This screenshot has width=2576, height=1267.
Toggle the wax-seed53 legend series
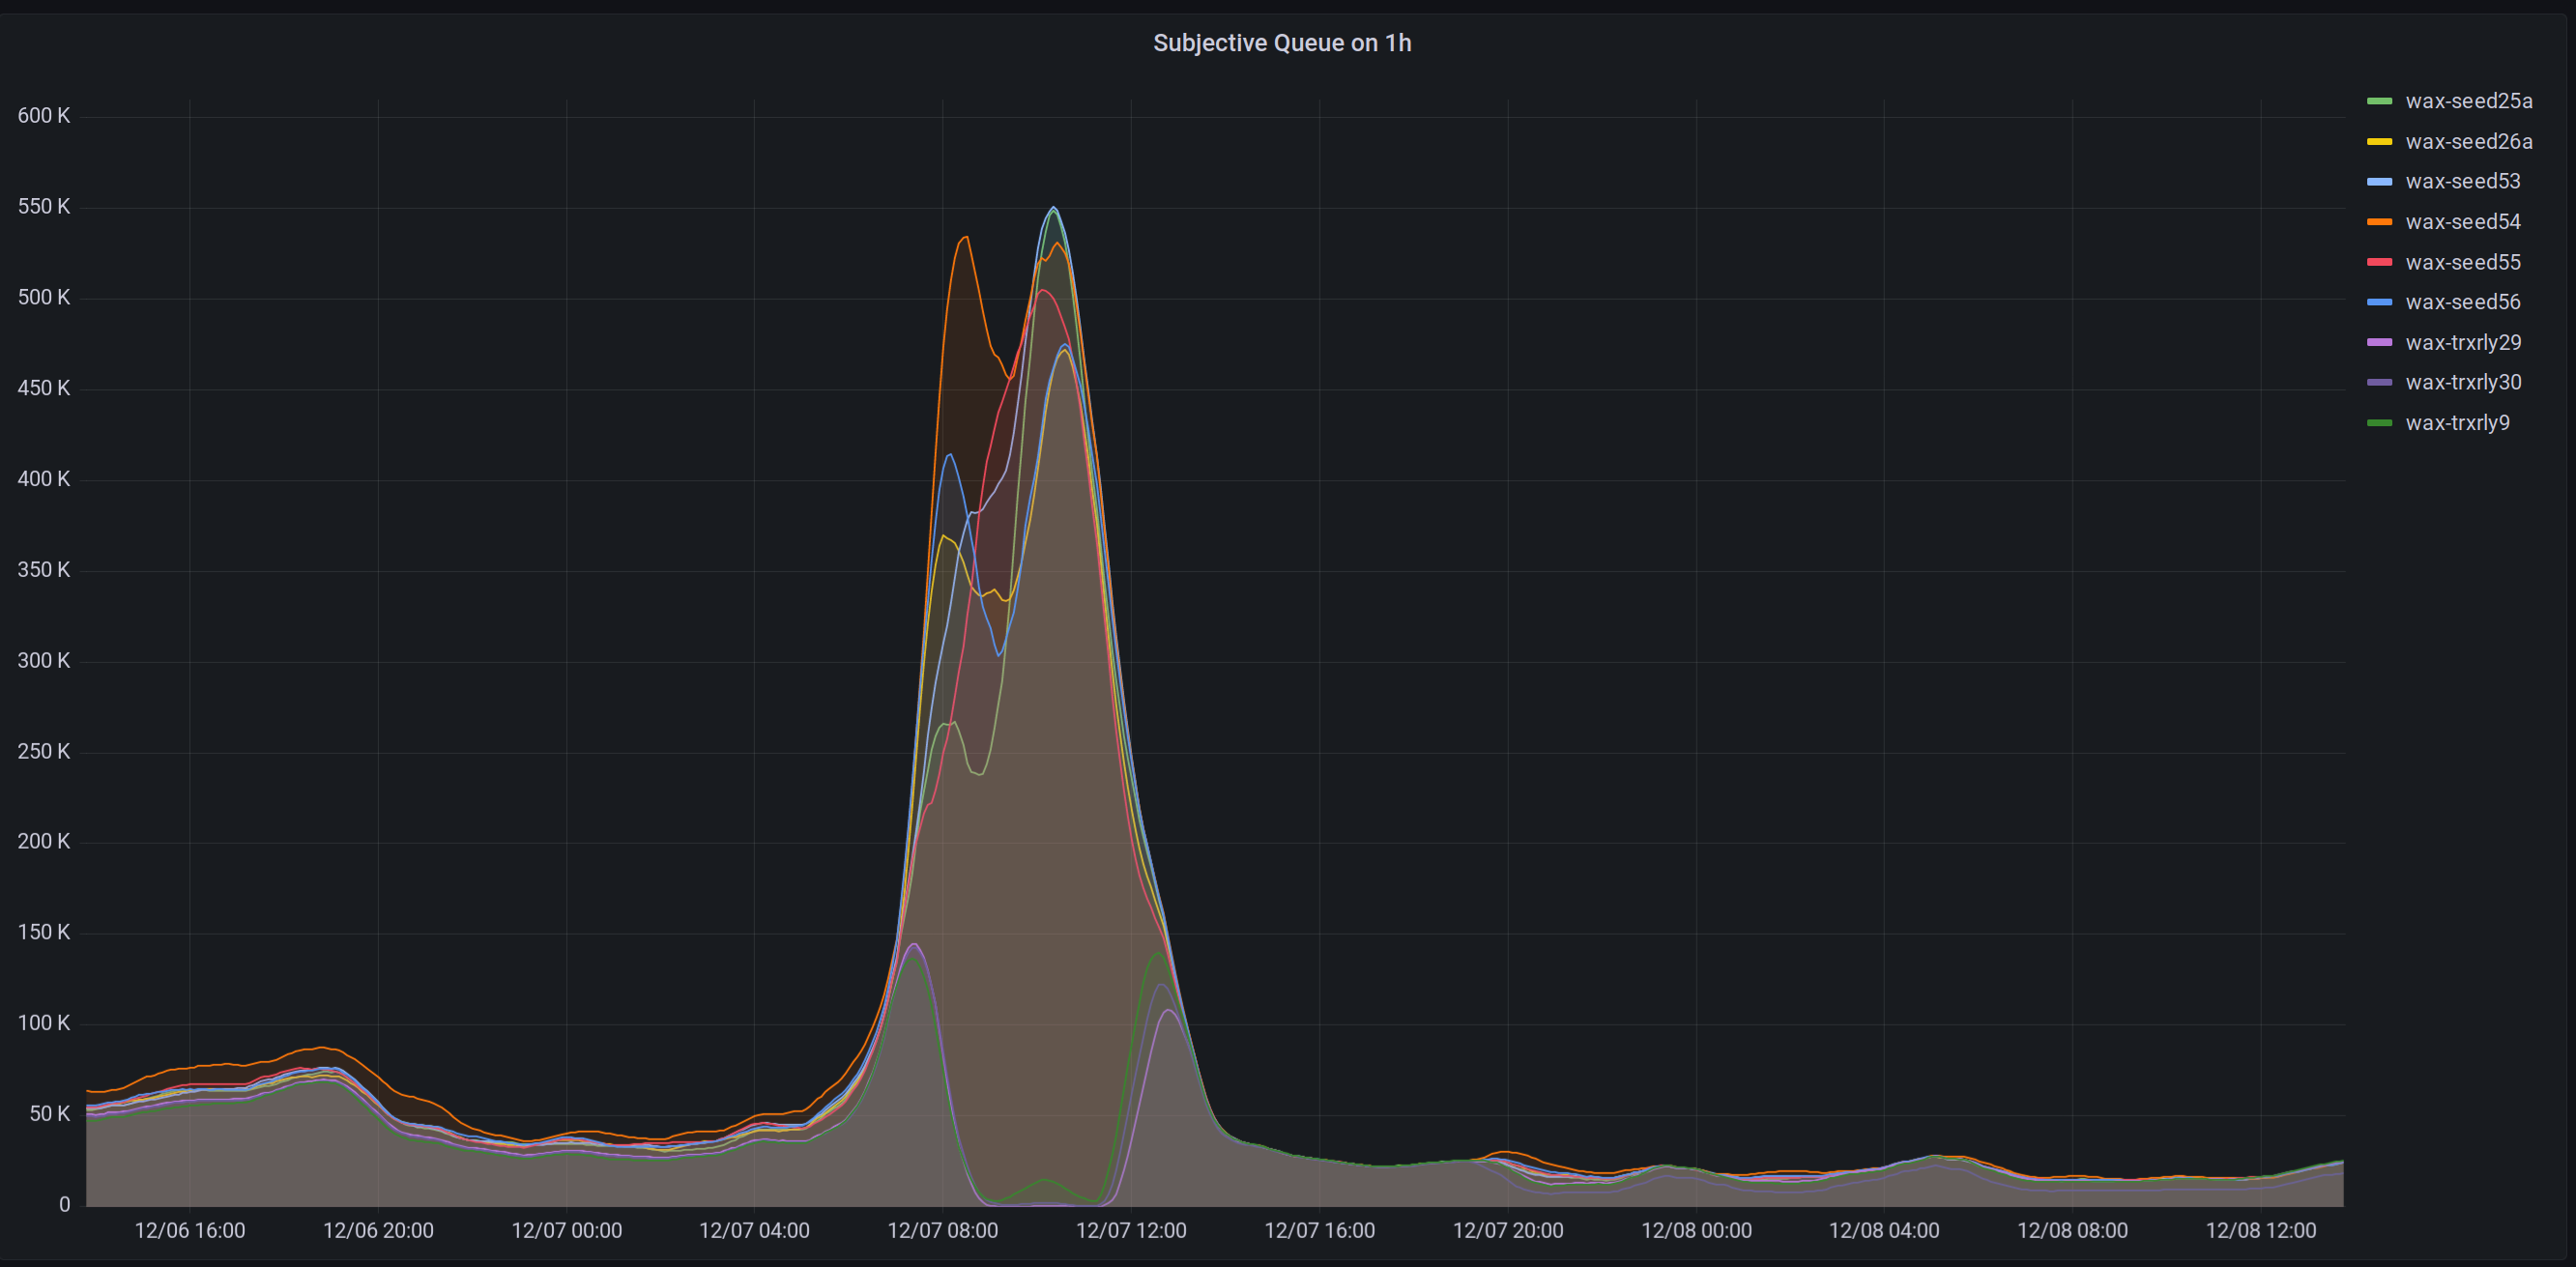coord(2462,181)
